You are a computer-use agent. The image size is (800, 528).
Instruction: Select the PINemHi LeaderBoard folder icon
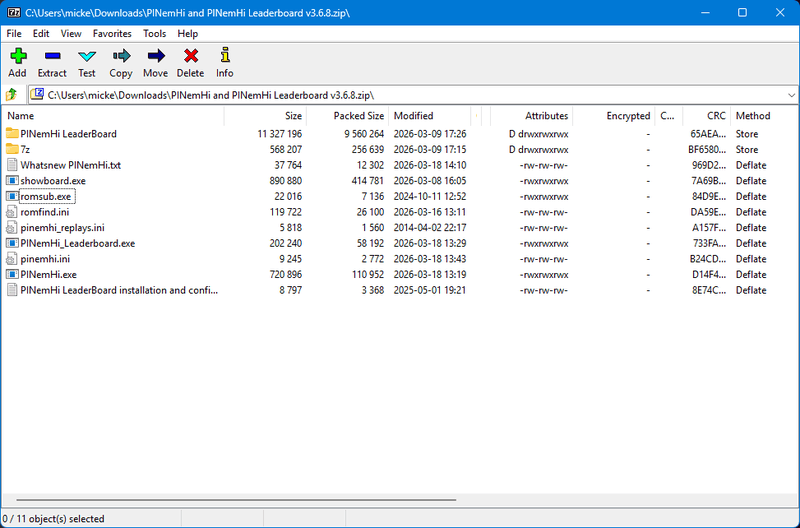coord(12,134)
